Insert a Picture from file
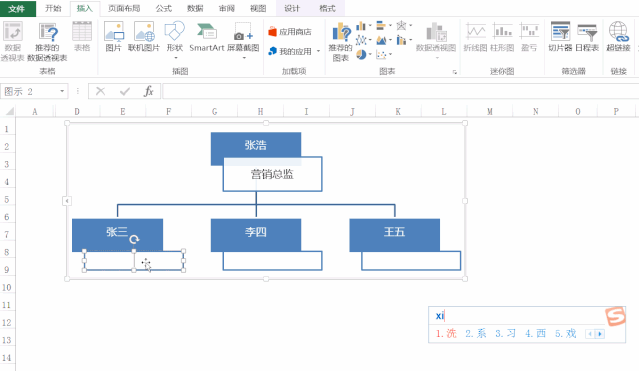 [114, 37]
